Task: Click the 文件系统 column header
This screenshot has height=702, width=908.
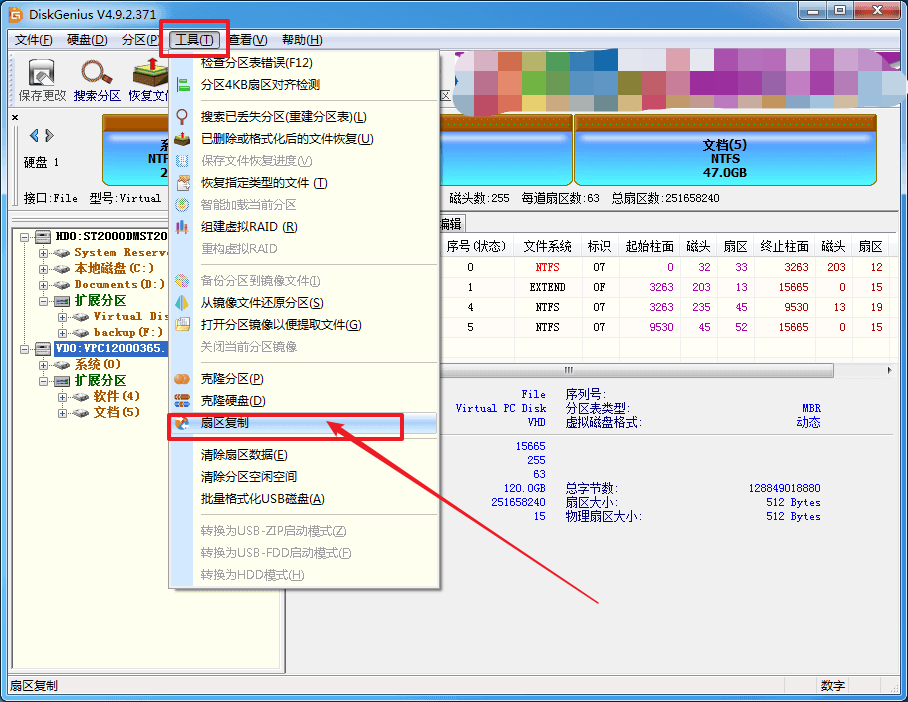Action: click(x=547, y=247)
